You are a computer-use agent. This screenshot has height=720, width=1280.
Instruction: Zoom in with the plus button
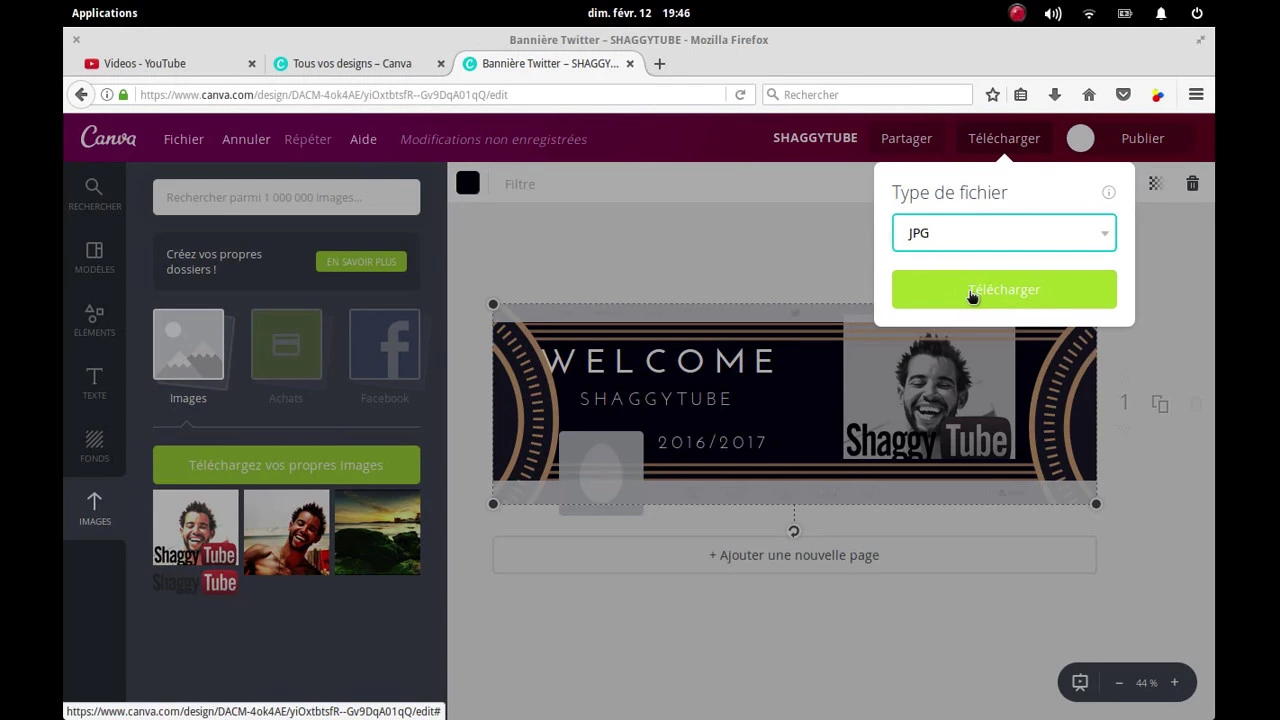(1174, 683)
